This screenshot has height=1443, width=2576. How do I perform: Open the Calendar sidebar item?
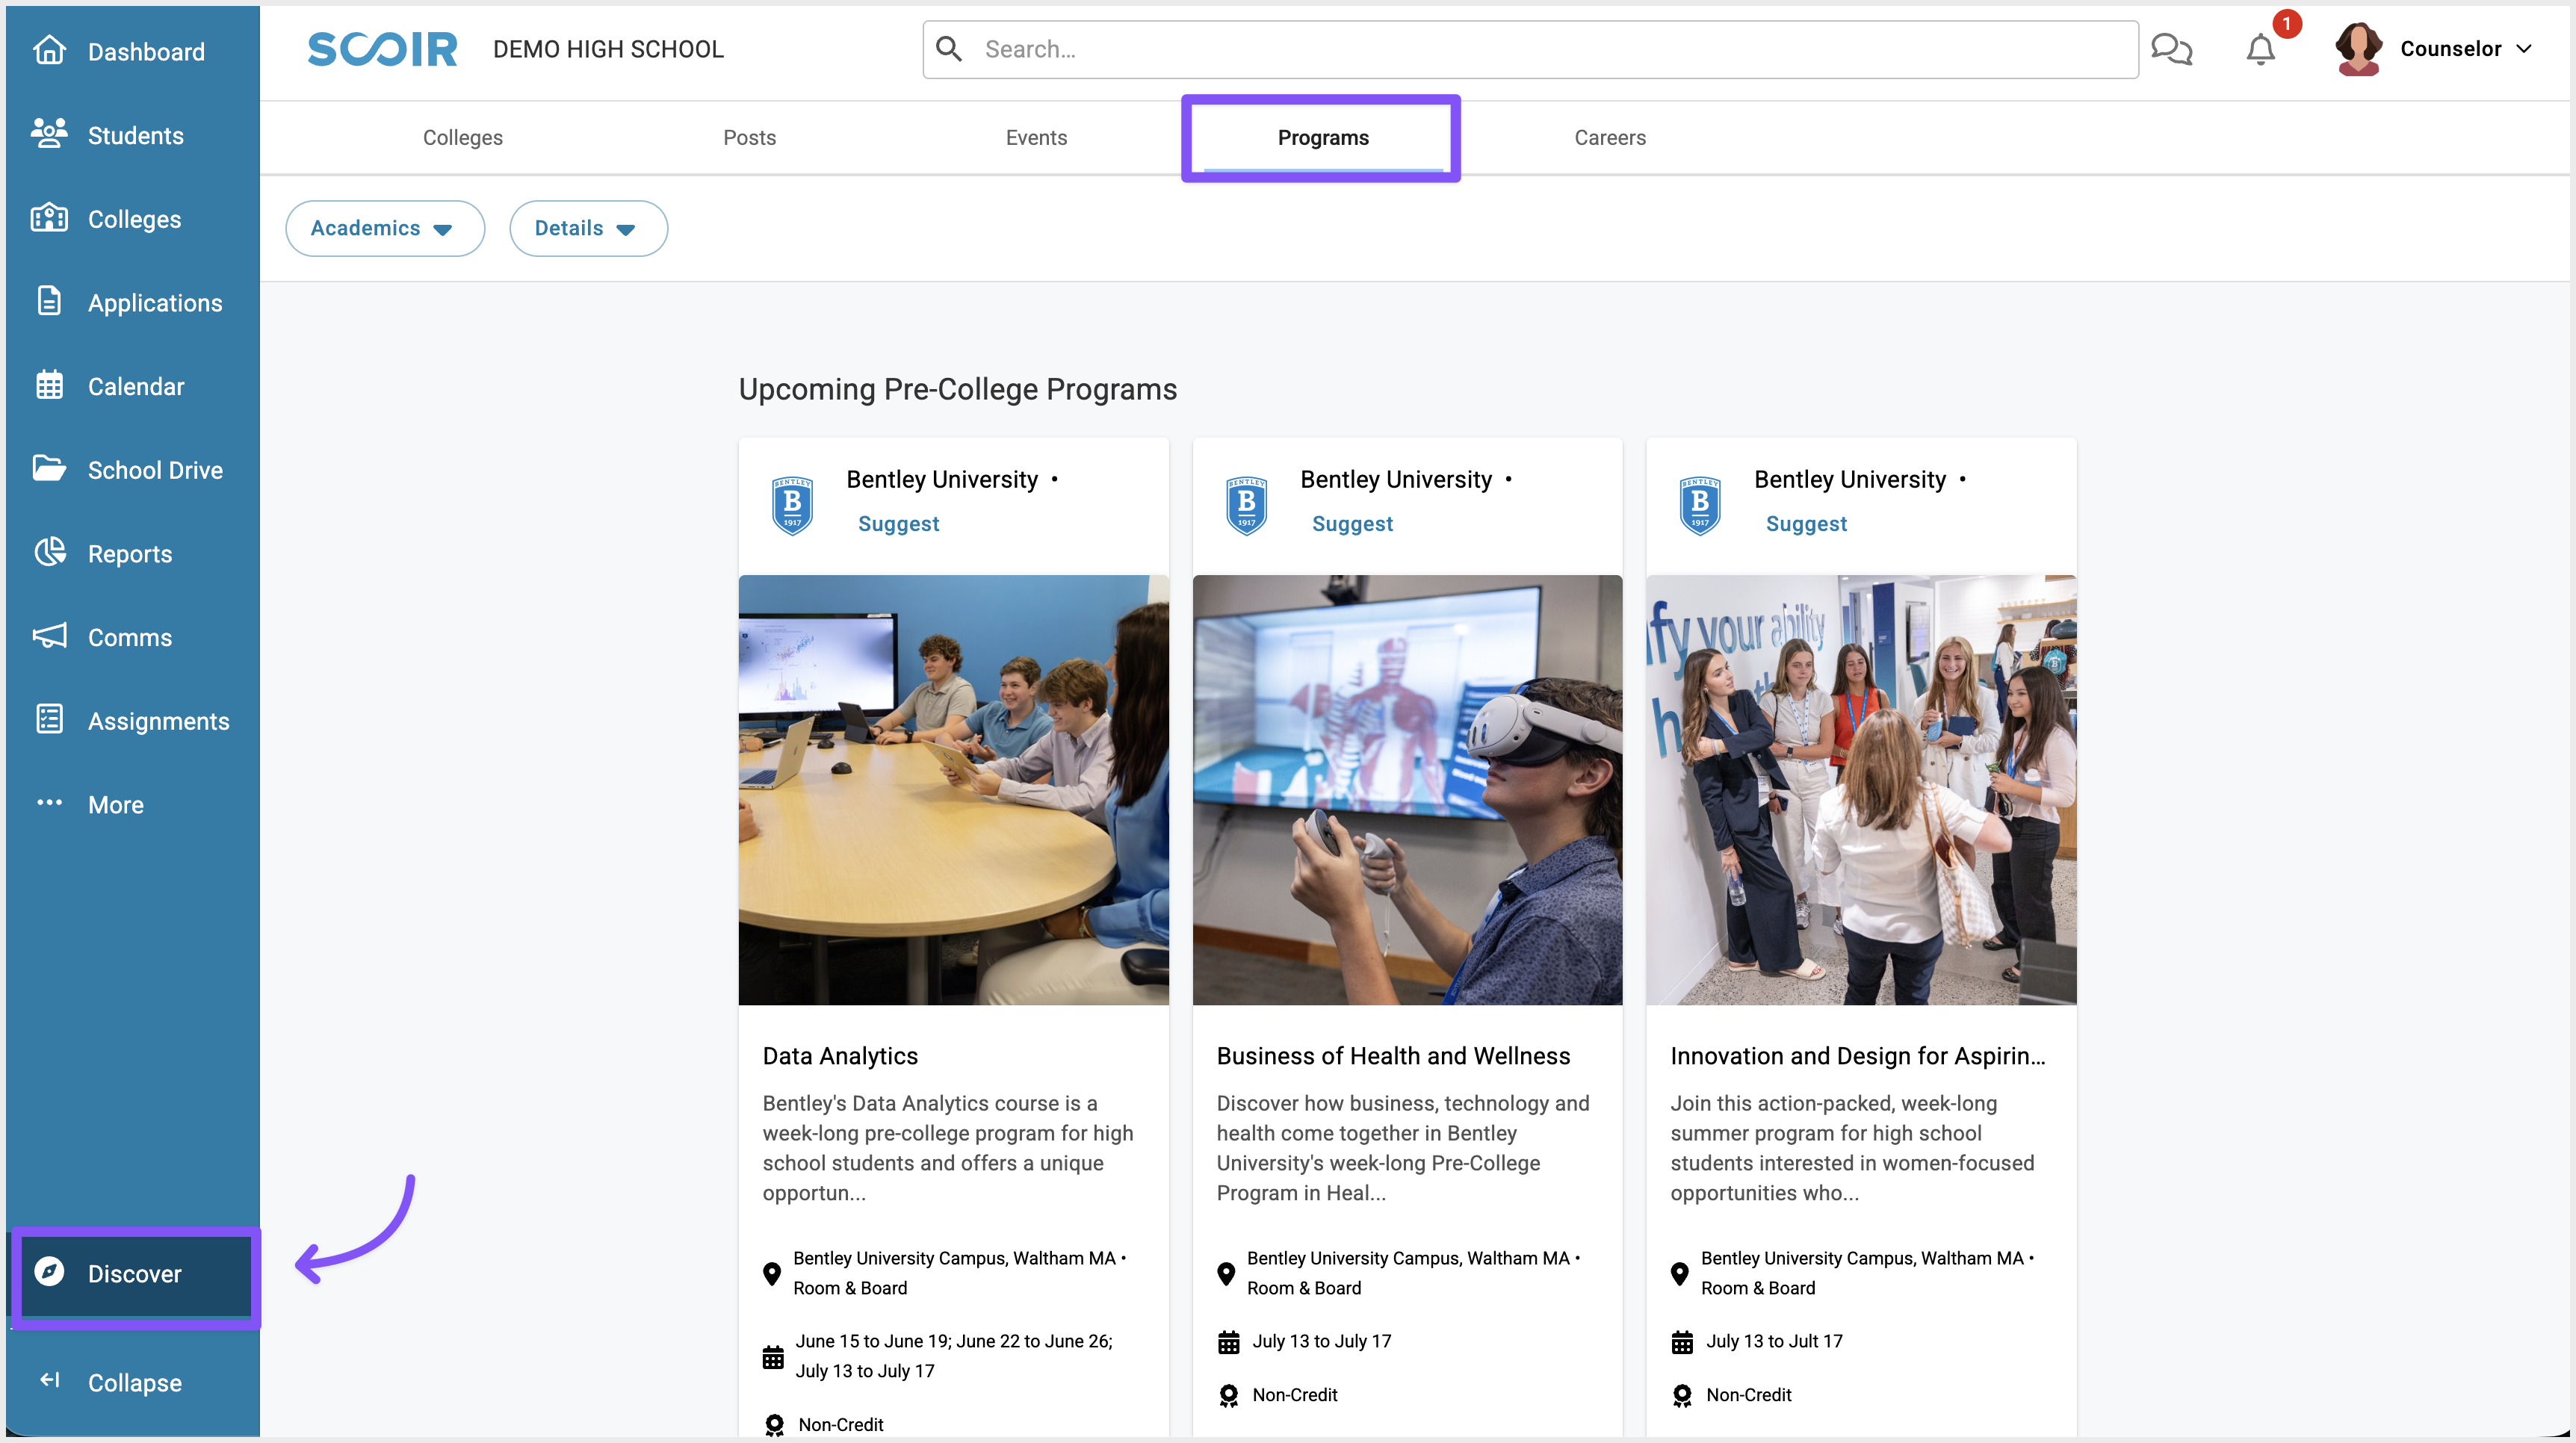(x=134, y=386)
